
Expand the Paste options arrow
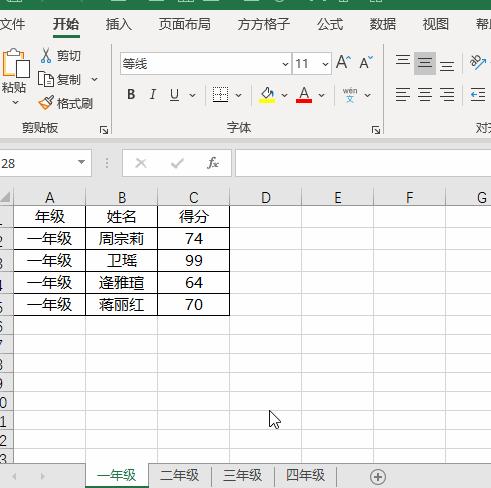pyautogui.click(x=15, y=102)
